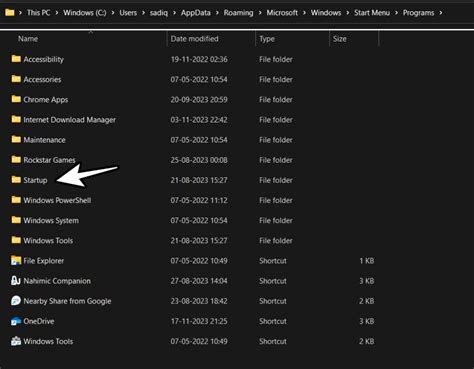Select the OneDrive cloud shortcut icon
Viewport: 474px width, 369px height.
16,321
